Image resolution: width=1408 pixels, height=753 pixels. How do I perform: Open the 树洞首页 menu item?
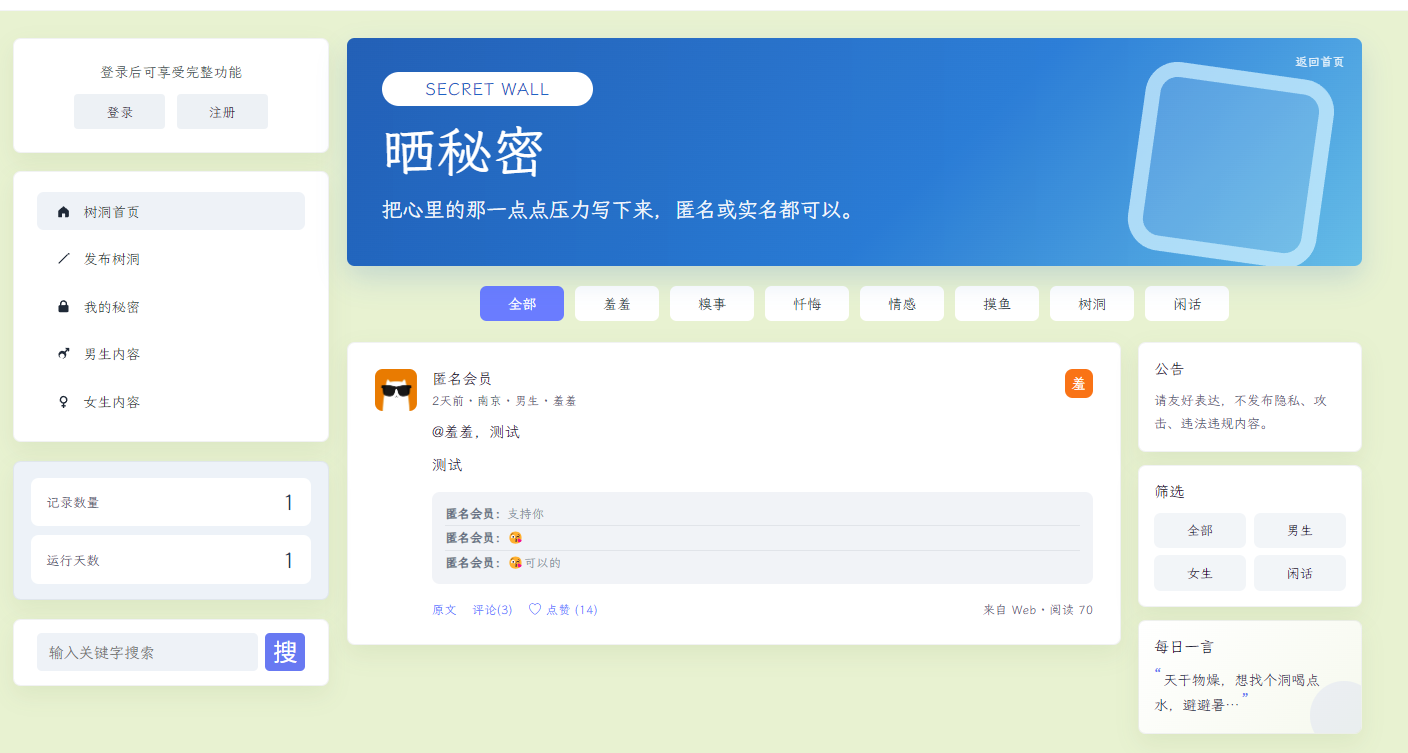coord(171,211)
